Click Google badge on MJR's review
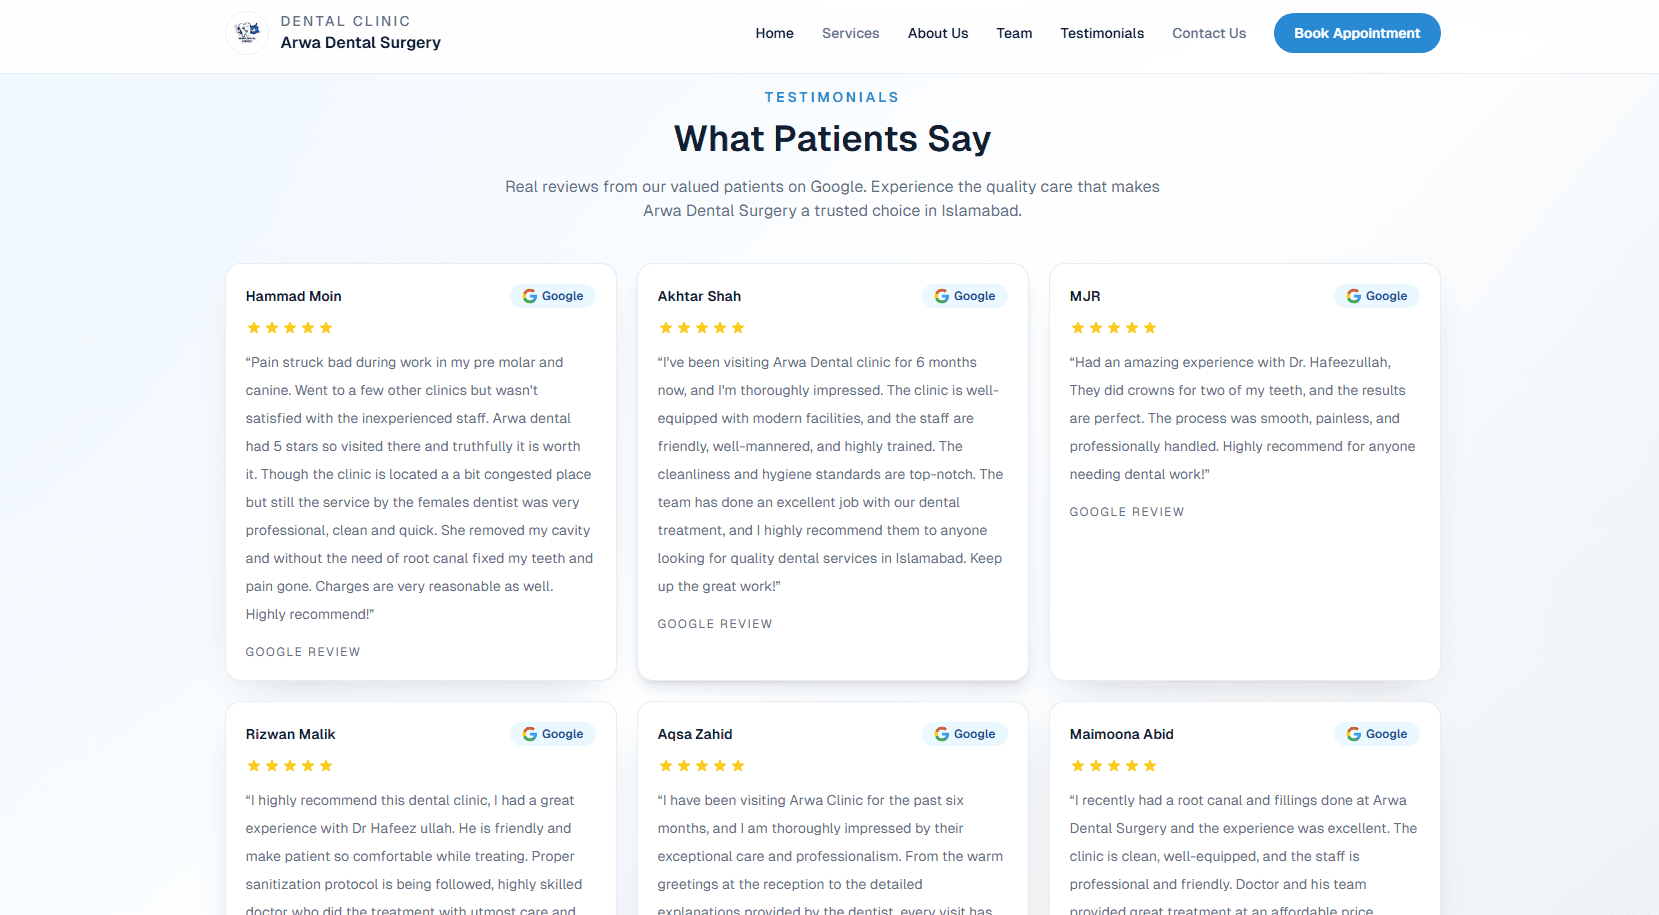 click(1377, 296)
